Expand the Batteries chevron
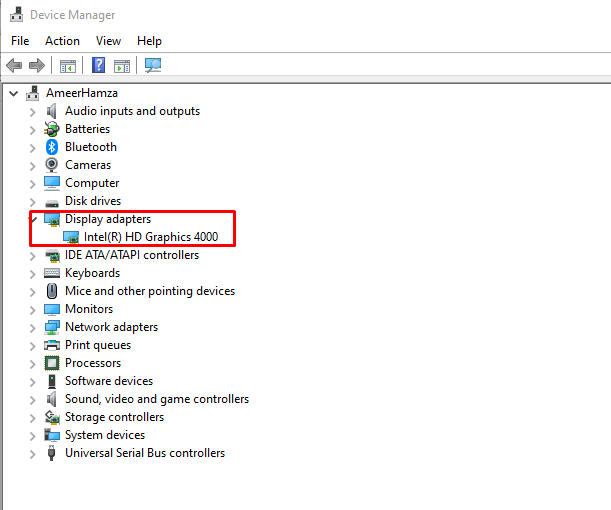This screenshot has width=611, height=510. (x=33, y=130)
